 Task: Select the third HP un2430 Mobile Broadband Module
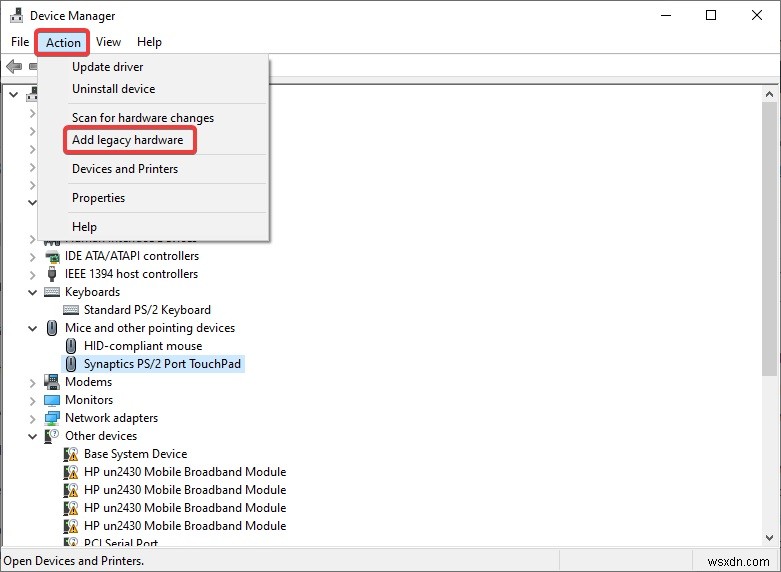(185, 508)
